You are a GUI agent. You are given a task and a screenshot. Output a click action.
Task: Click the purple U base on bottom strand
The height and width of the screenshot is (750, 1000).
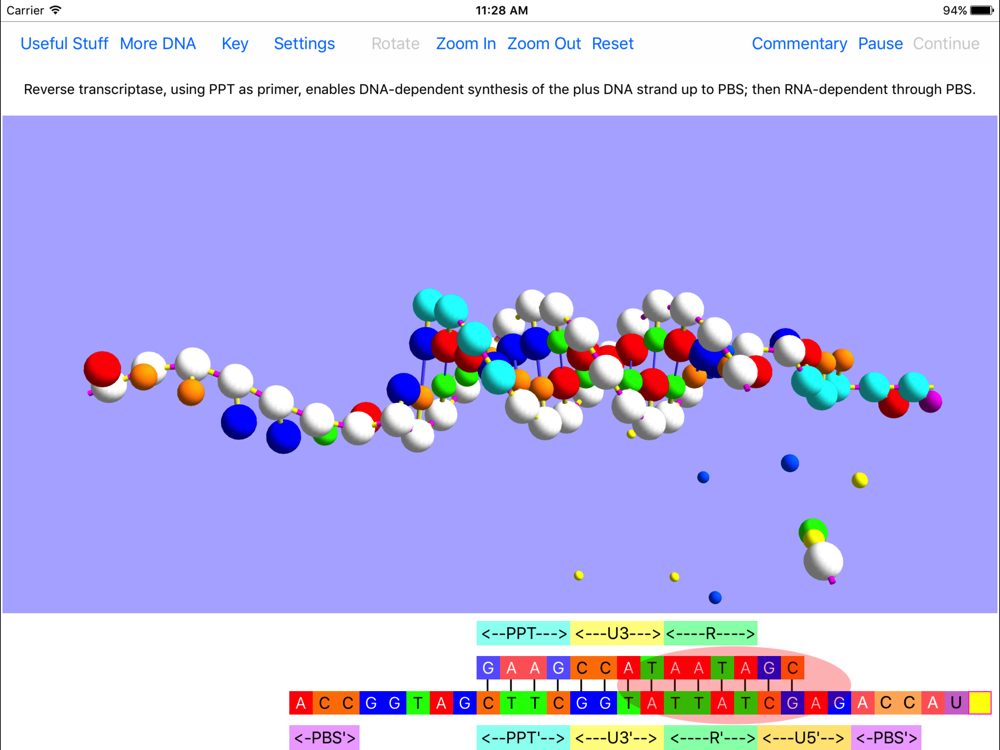(956, 703)
